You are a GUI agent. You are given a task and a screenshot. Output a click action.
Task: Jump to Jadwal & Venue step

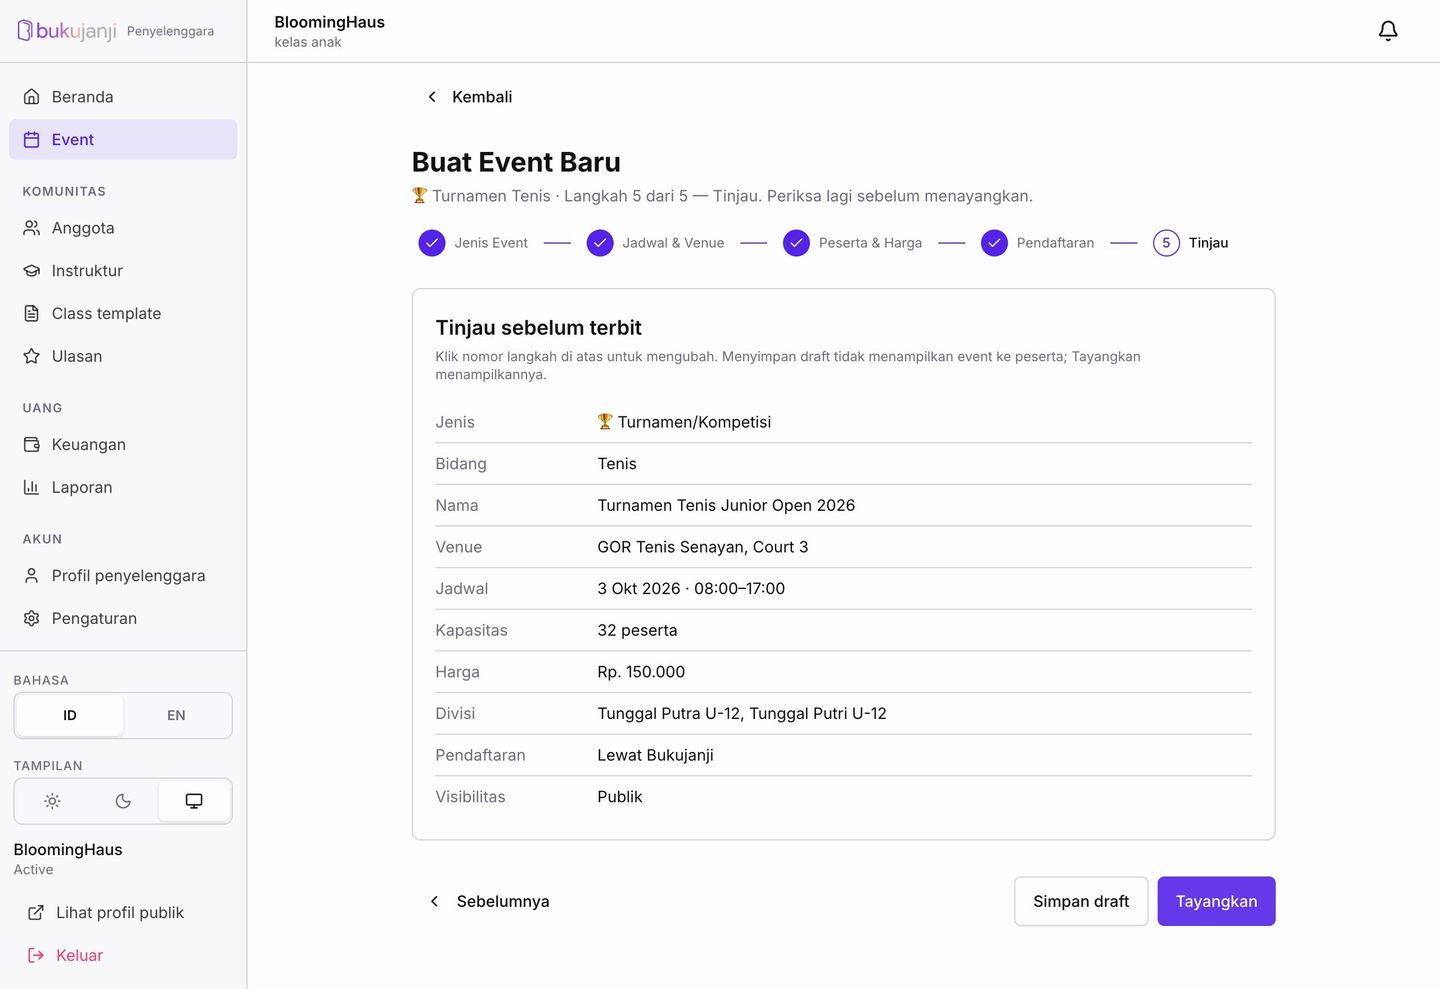(x=655, y=243)
